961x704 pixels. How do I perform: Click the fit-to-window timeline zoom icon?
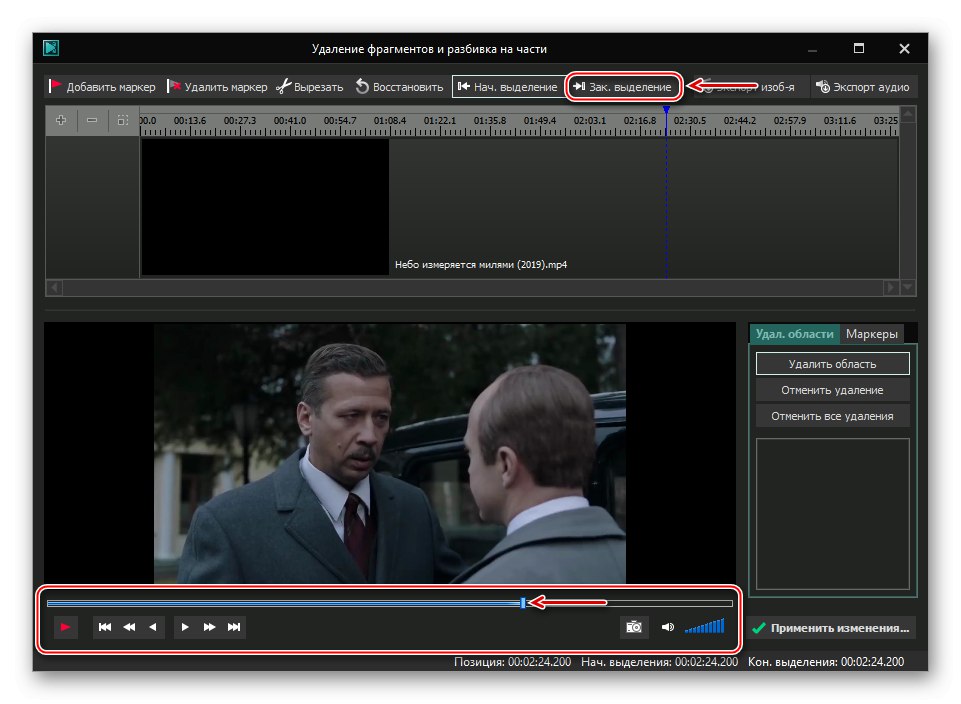coord(123,120)
